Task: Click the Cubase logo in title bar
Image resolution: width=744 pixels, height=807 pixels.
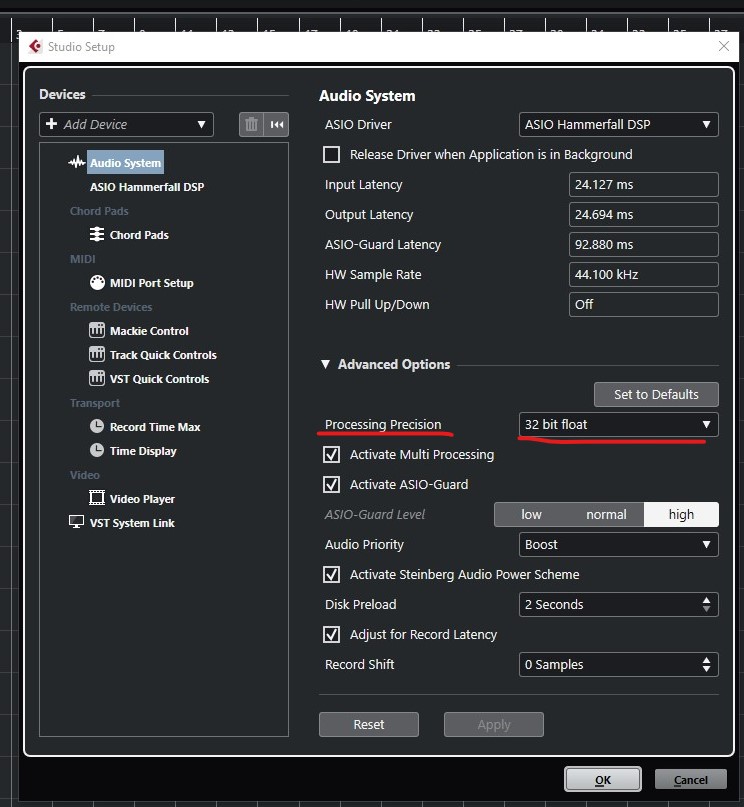Action: [35, 47]
